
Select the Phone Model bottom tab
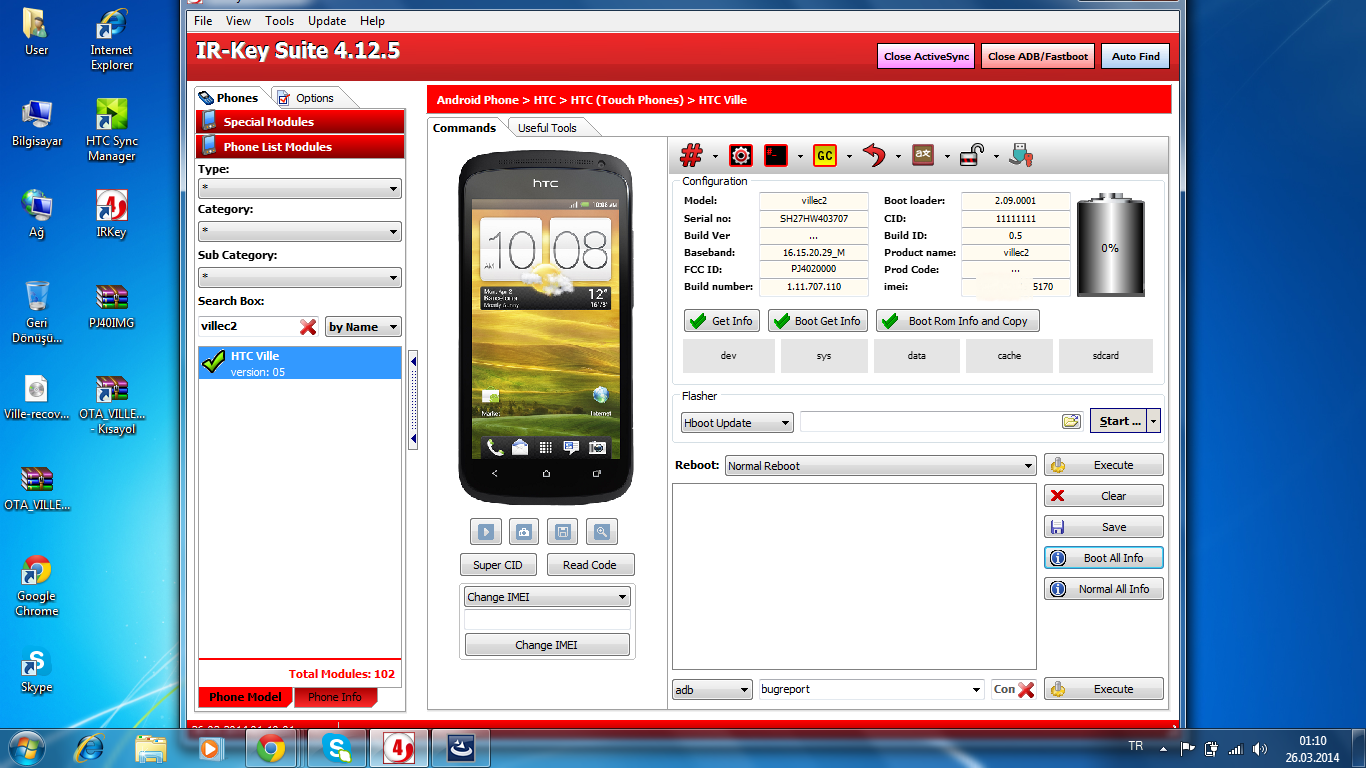tap(245, 697)
